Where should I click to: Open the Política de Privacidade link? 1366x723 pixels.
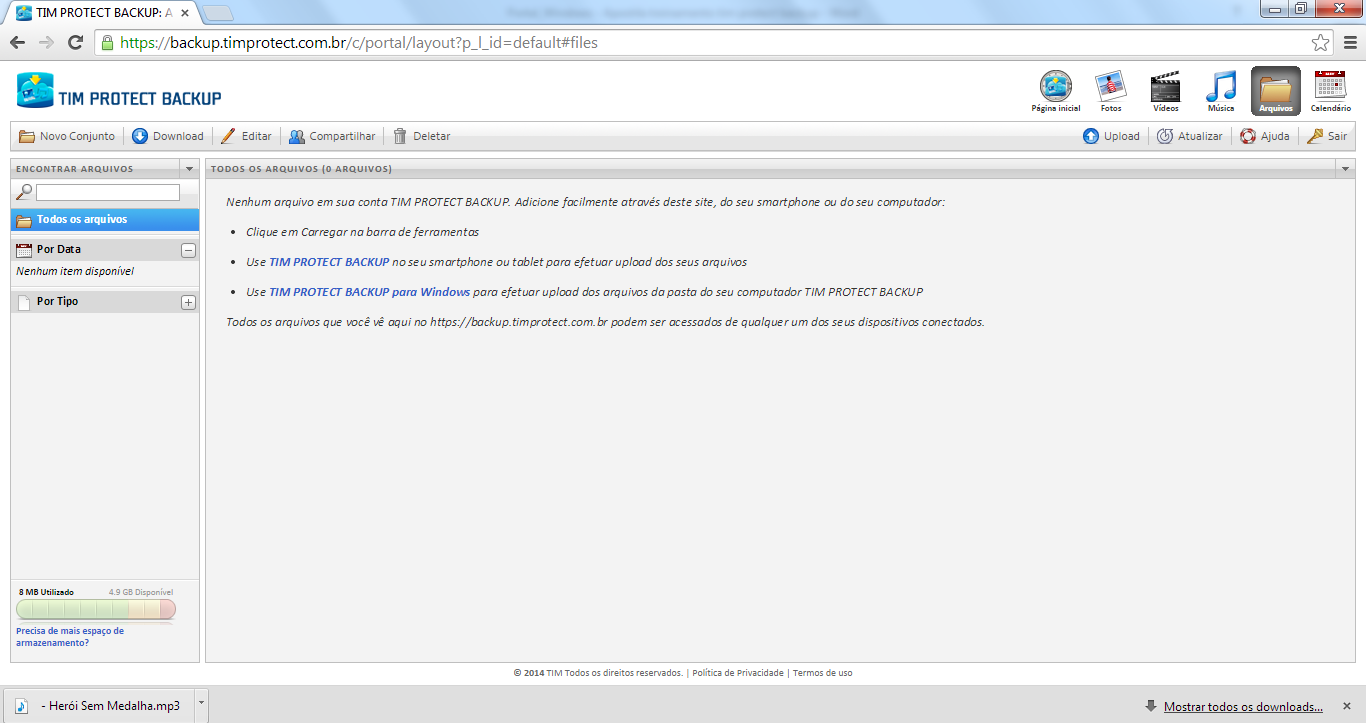click(x=738, y=673)
